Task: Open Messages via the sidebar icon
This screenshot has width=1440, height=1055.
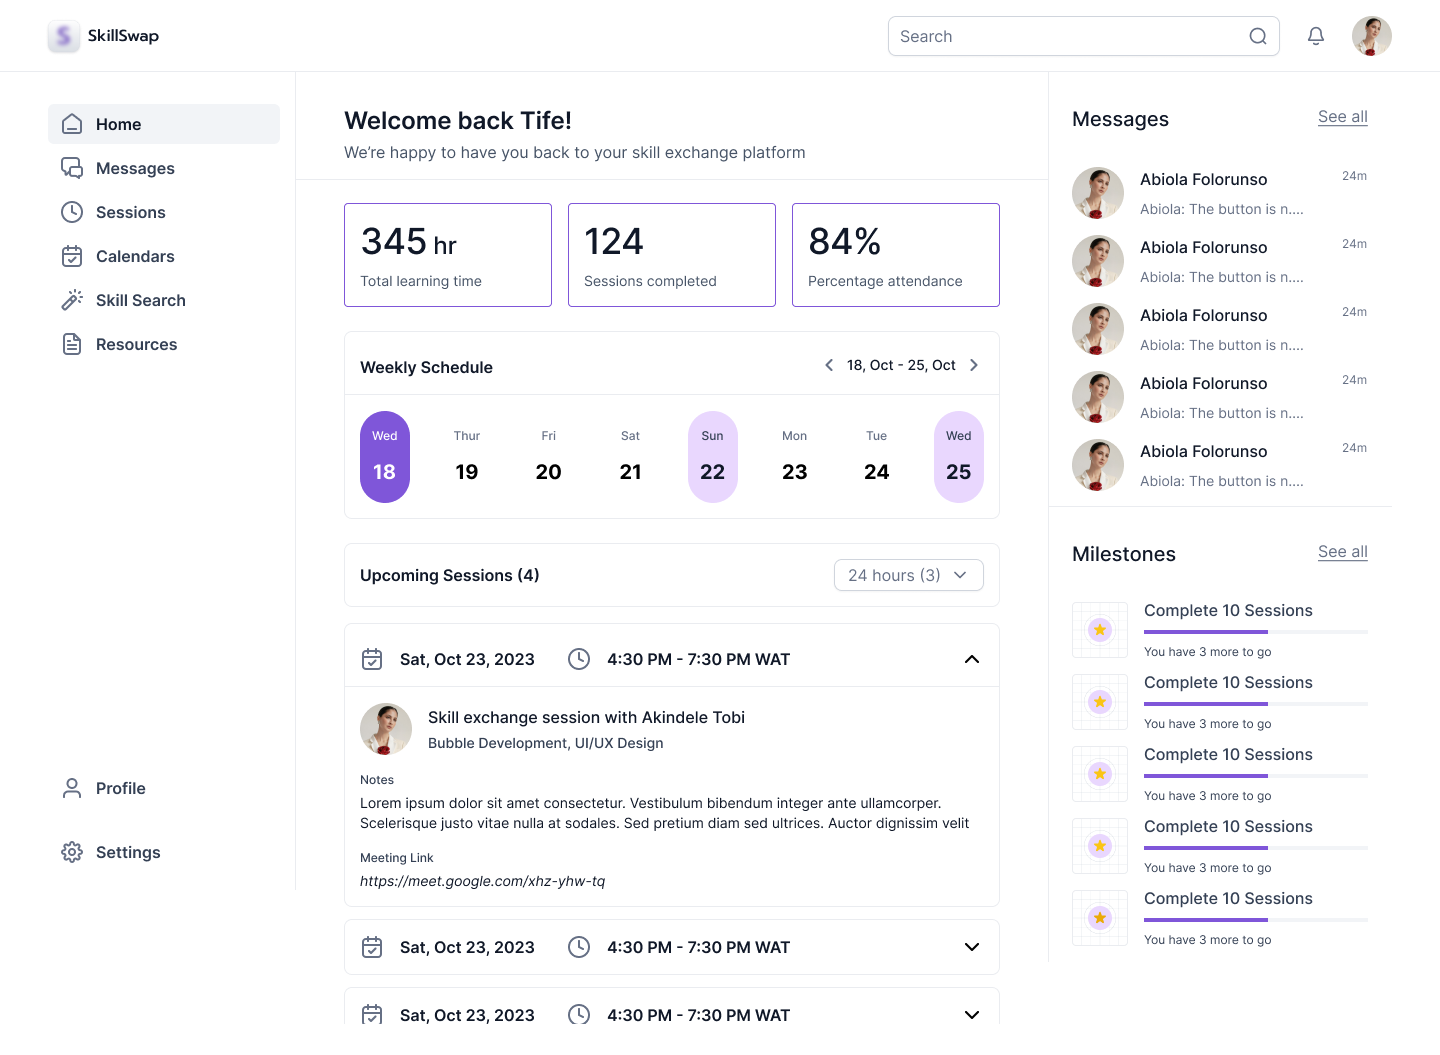Action: coord(71,168)
